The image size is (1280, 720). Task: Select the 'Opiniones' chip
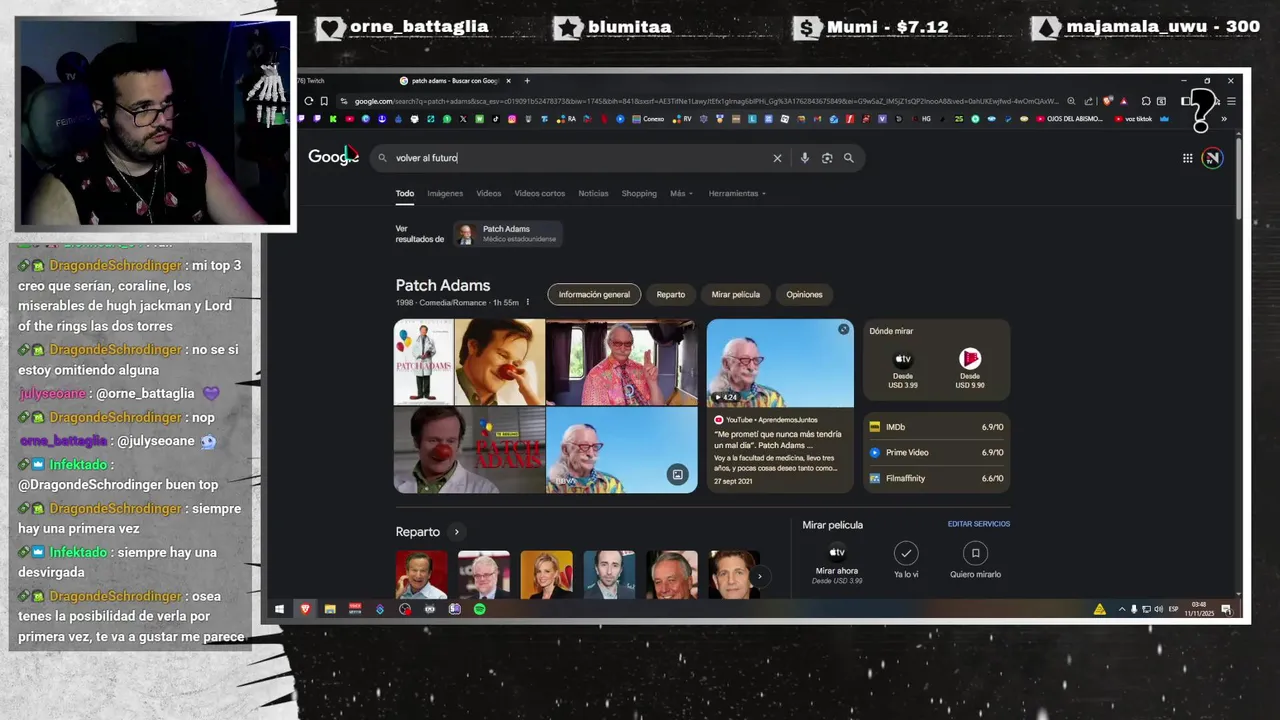804,294
